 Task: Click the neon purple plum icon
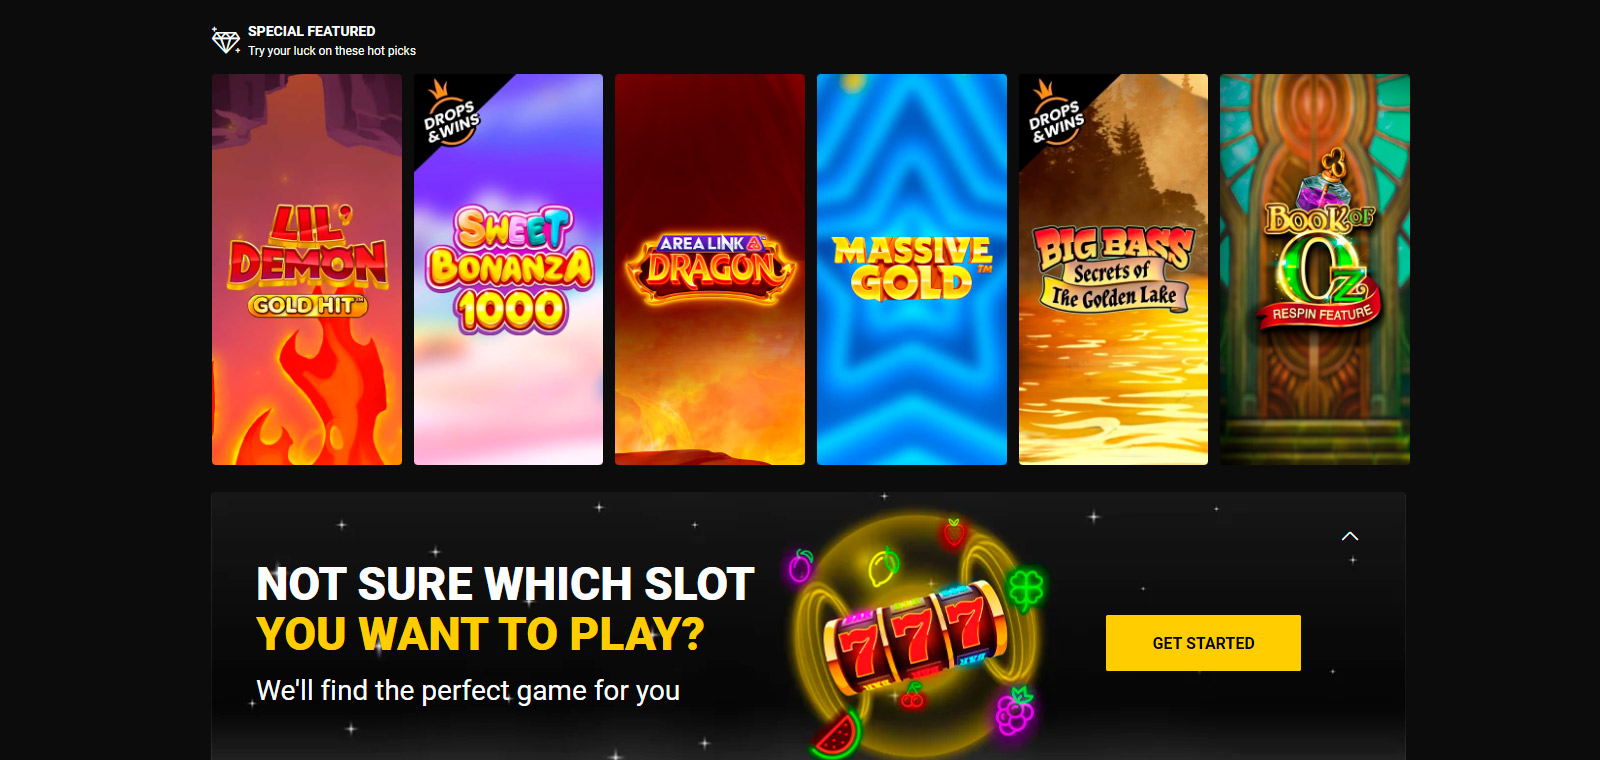pyautogui.click(x=800, y=566)
